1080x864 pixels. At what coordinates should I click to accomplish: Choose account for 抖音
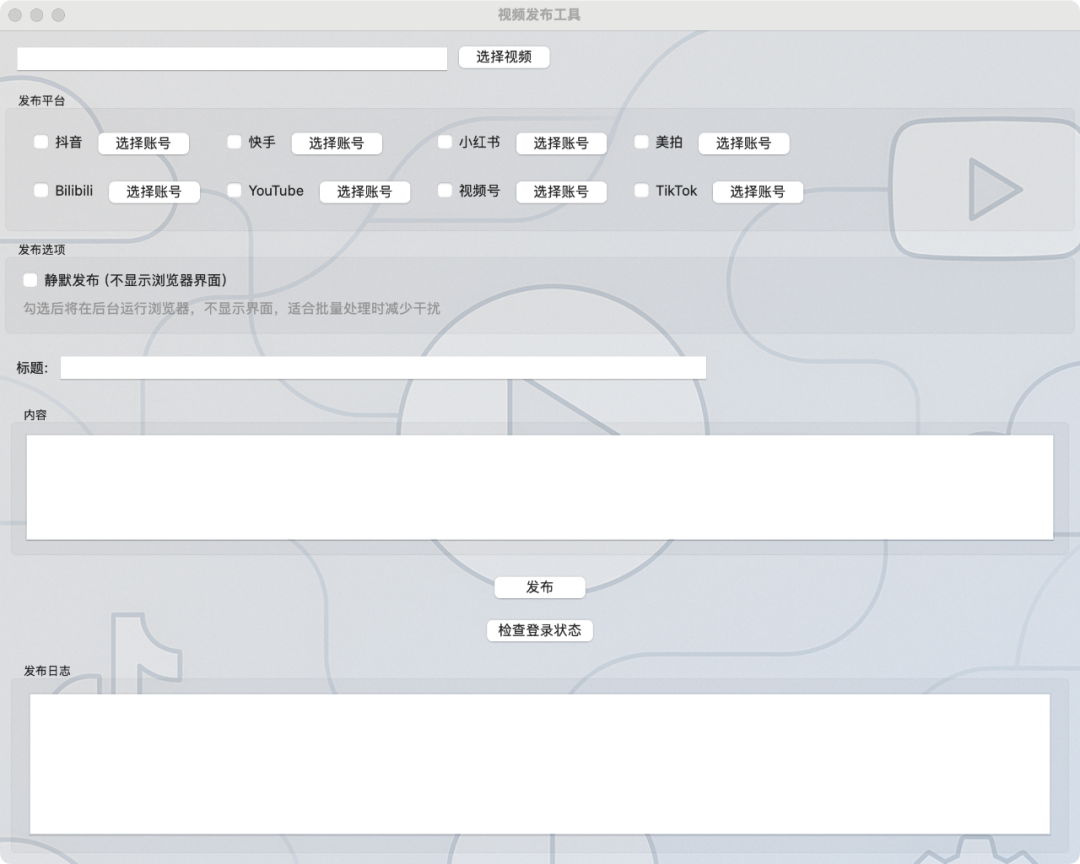(x=143, y=143)
